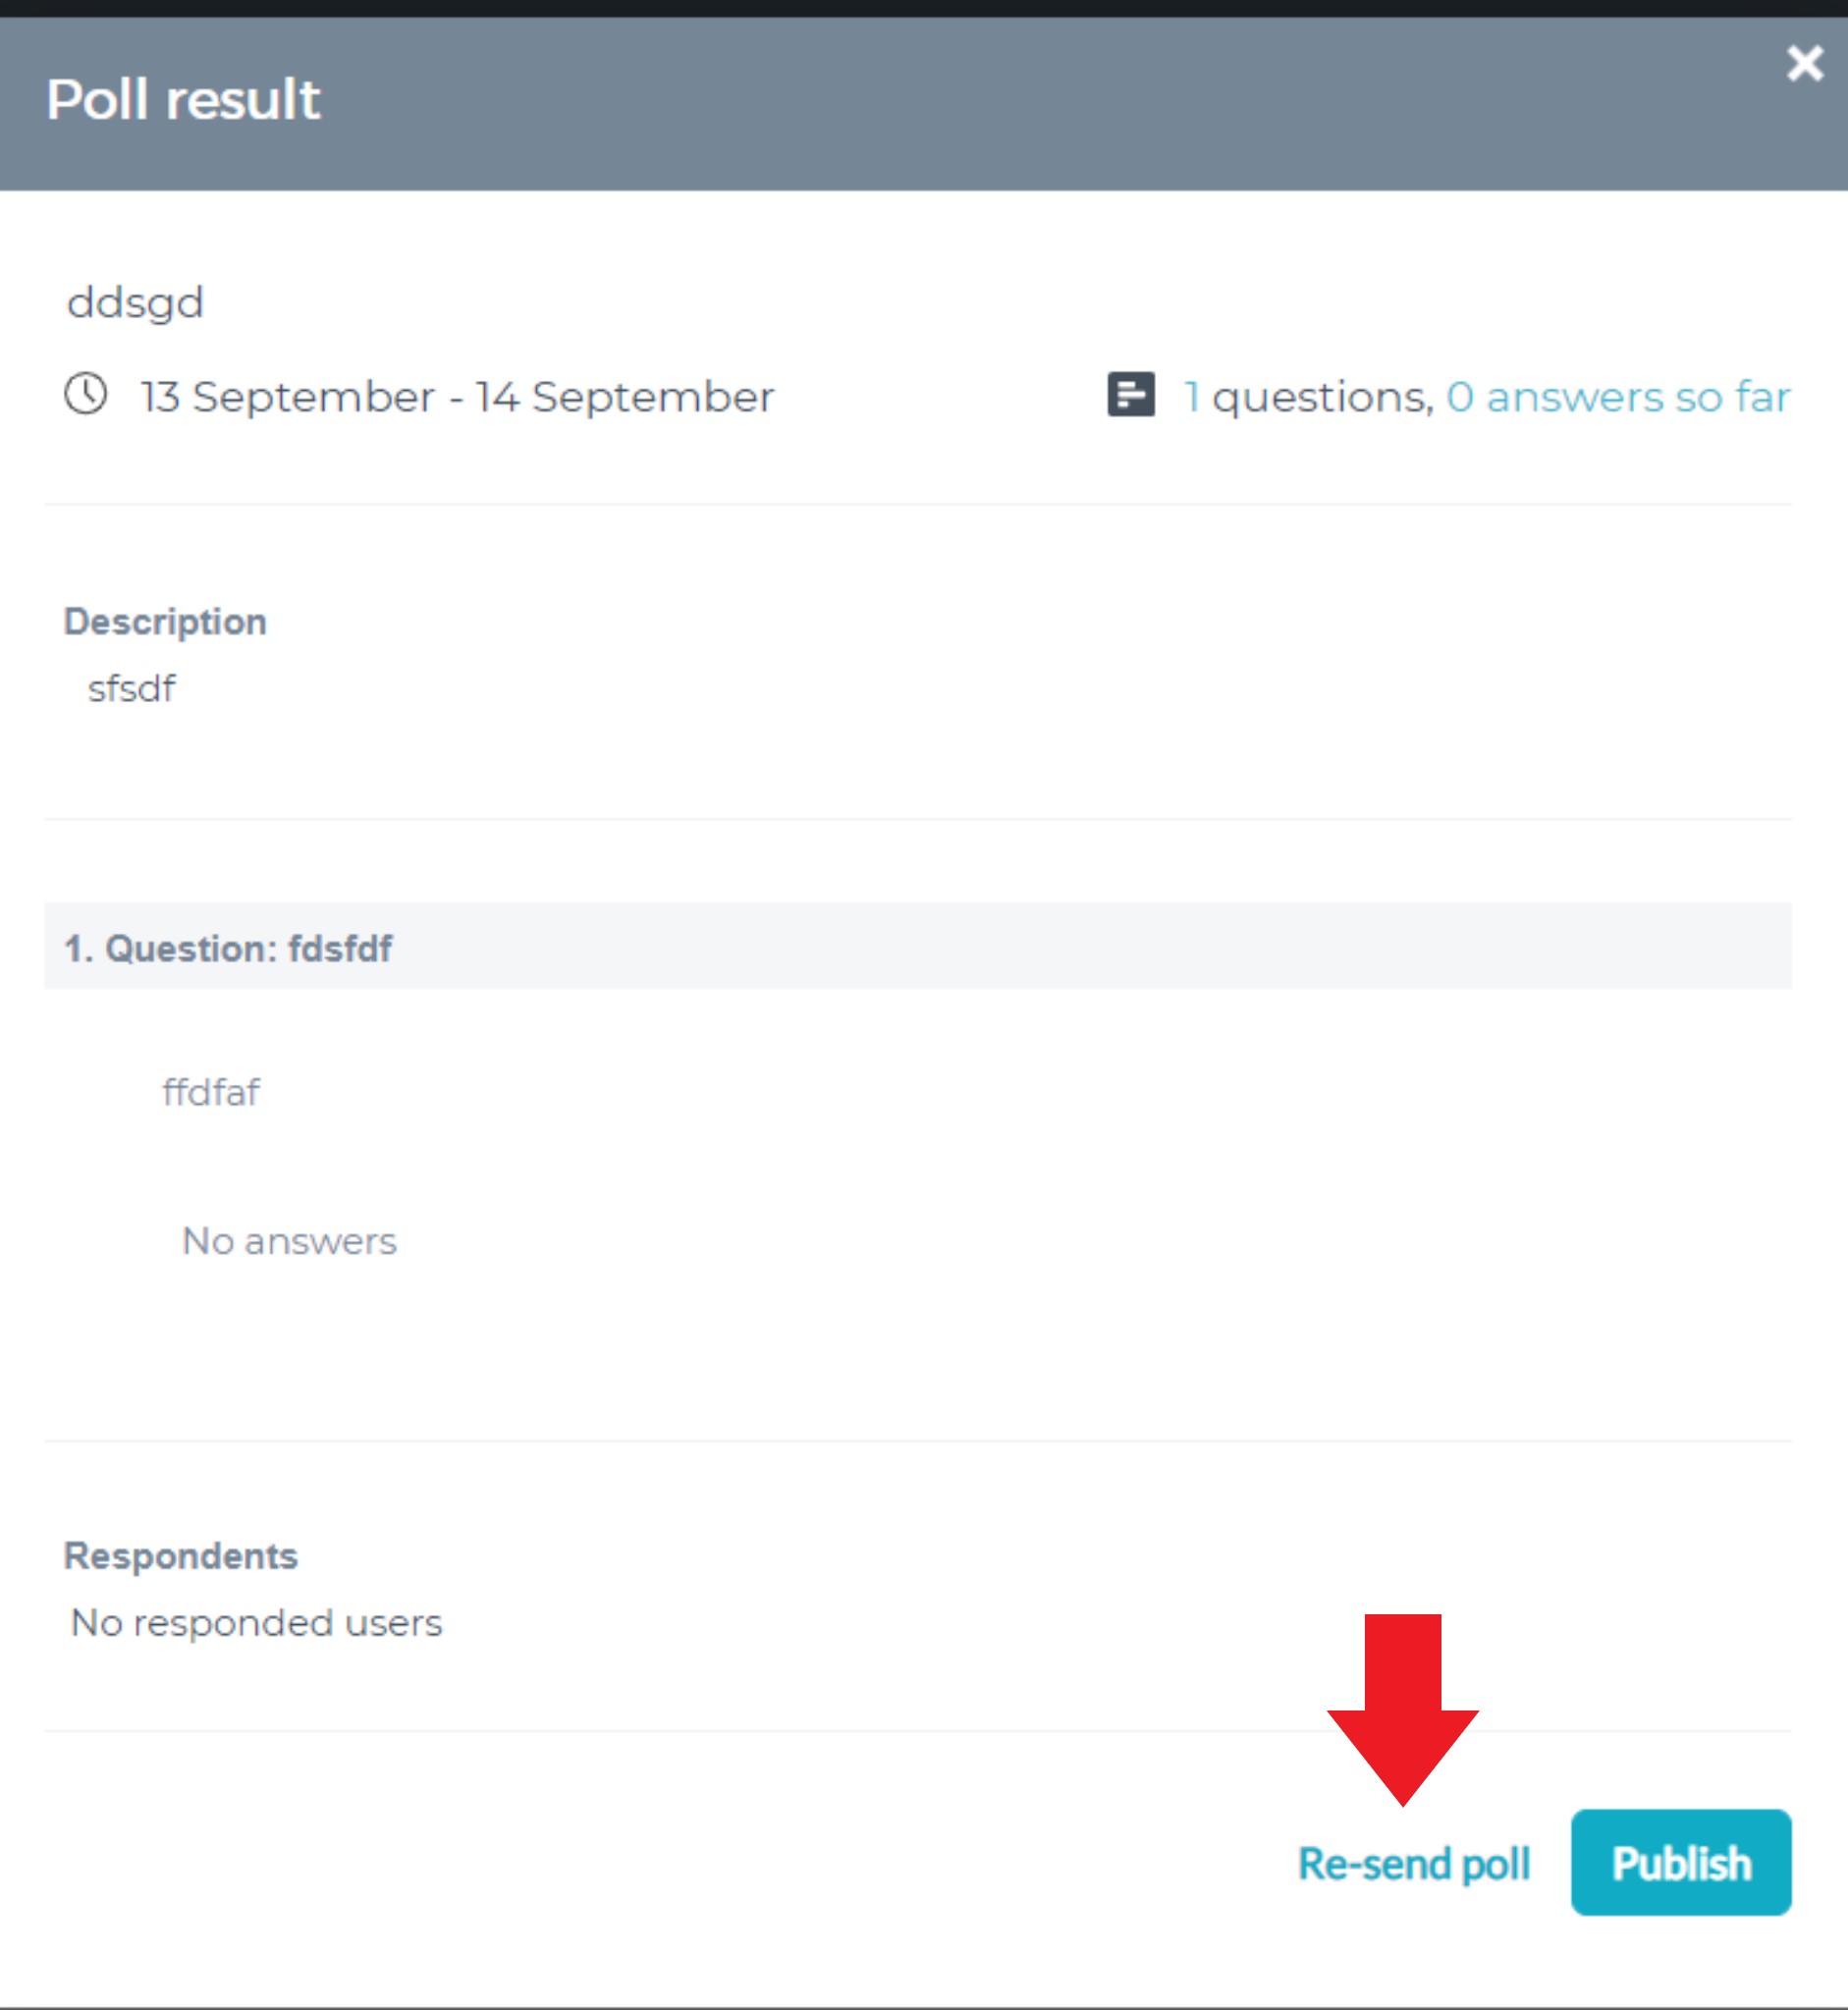Click the 'No answers' label
The width and height of the screenshot is (1848, 2010).
click(x=289, y=1241)
